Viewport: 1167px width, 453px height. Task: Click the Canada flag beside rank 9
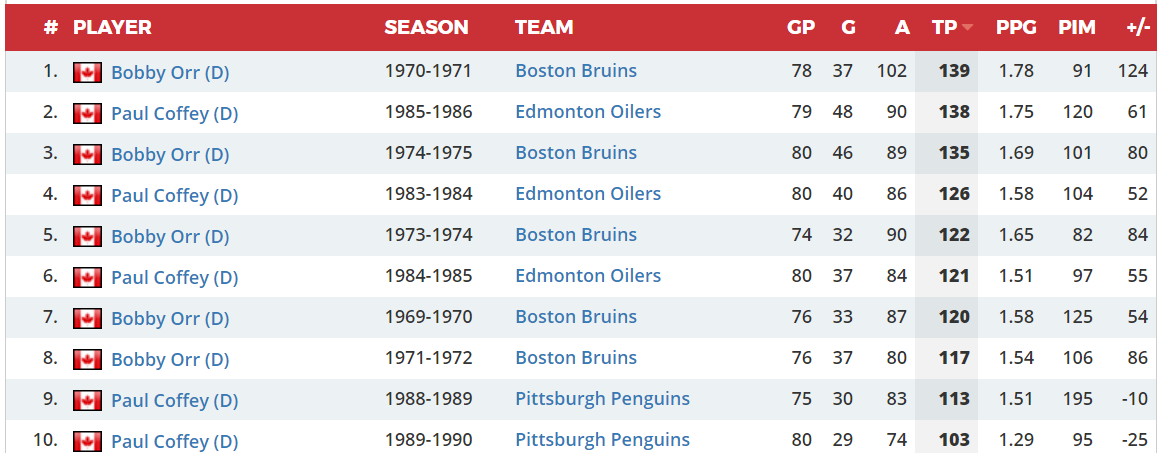click(x=87, y=400)
